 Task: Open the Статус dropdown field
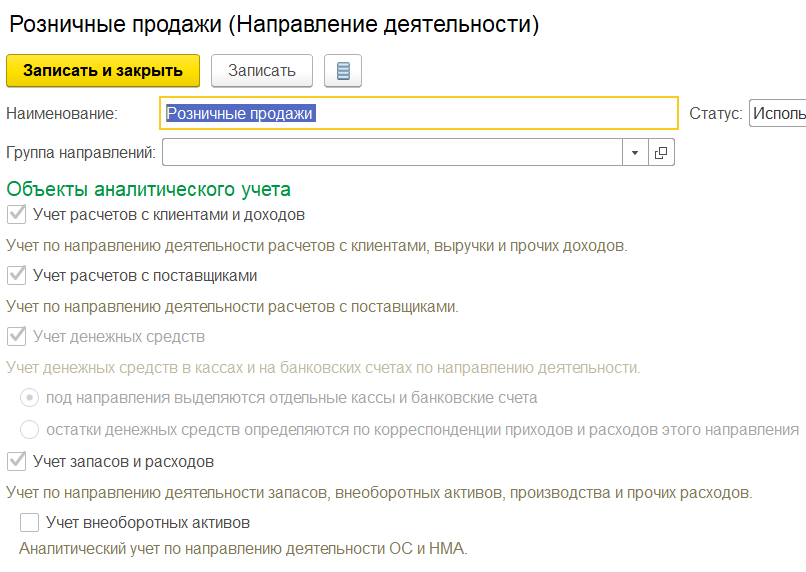[778, 114]
